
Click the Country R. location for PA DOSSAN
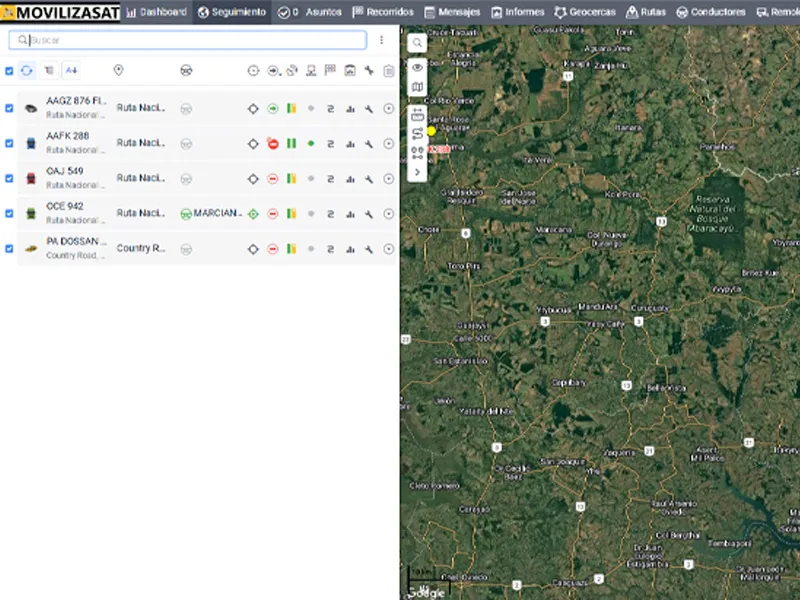click(141, 248)
